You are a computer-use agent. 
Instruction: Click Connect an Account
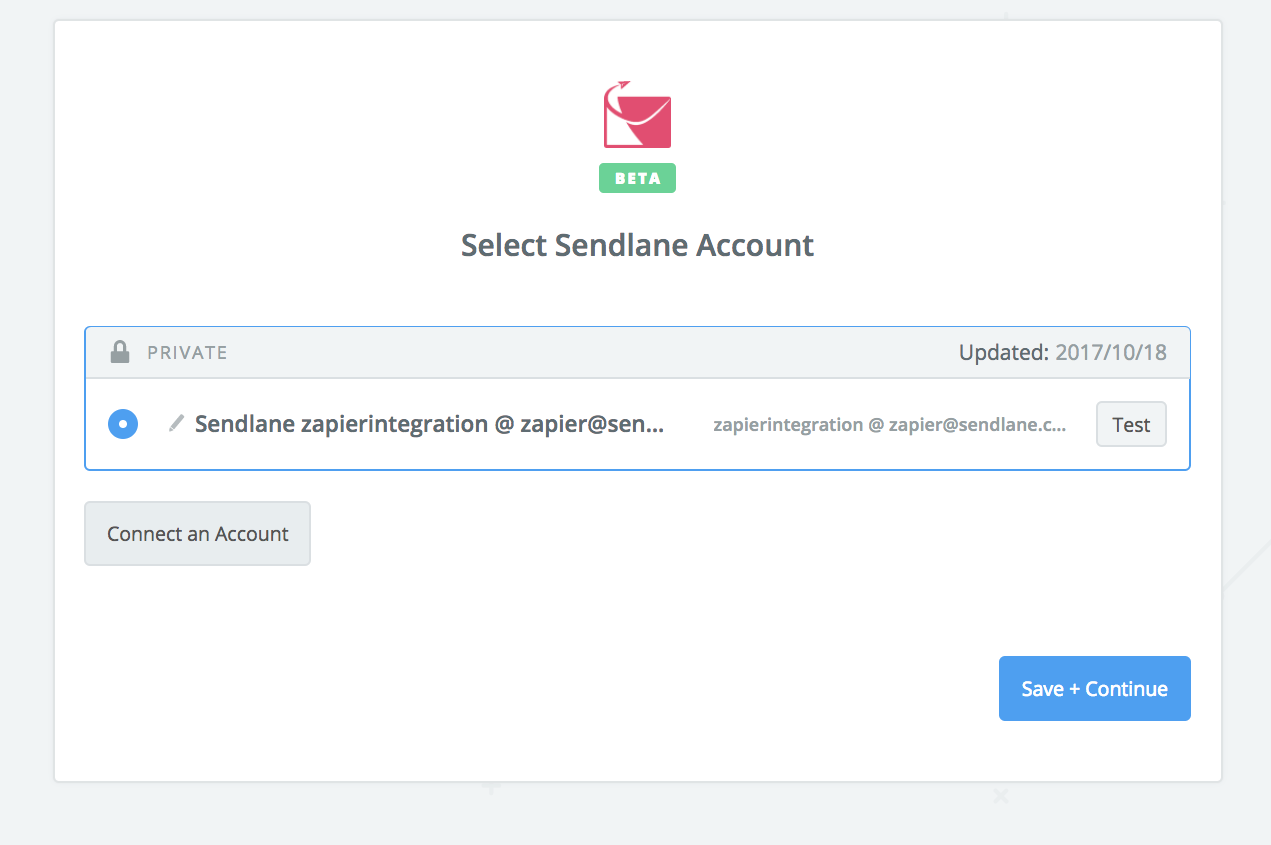197,533
